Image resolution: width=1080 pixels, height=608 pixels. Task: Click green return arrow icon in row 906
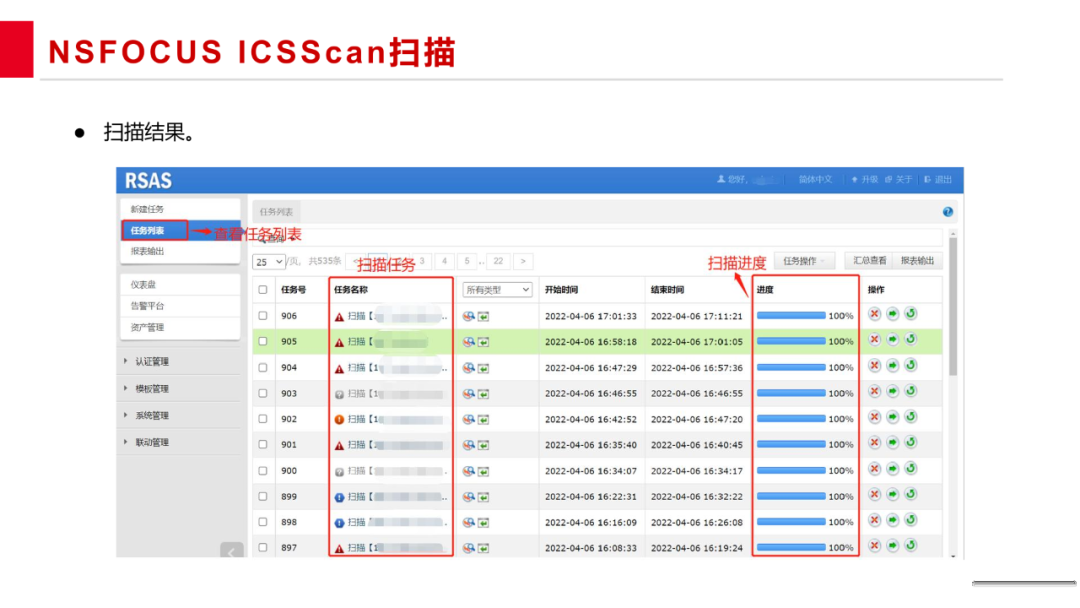484,317
